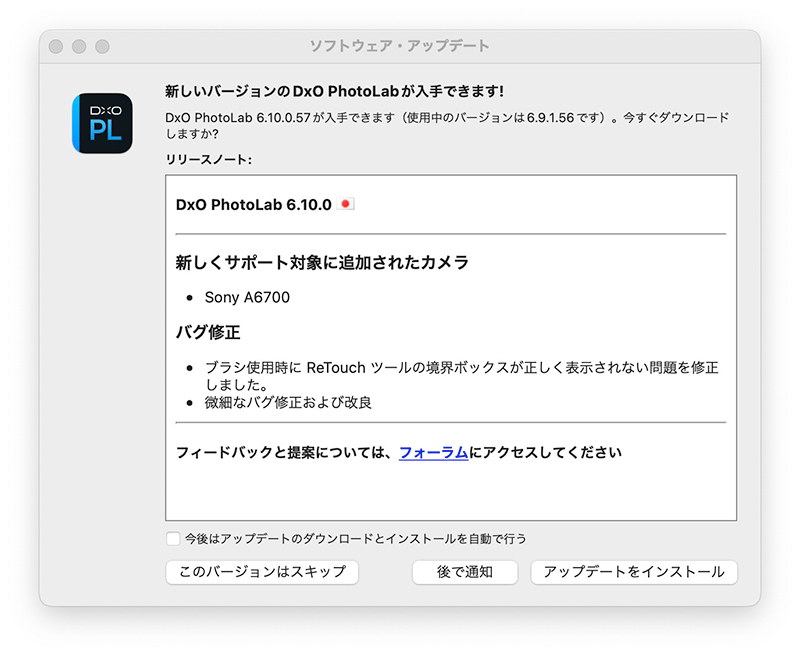Viewport: 800px width, 655px height.
Task: Click the new version available headline text
Action: tap(334, 91)
